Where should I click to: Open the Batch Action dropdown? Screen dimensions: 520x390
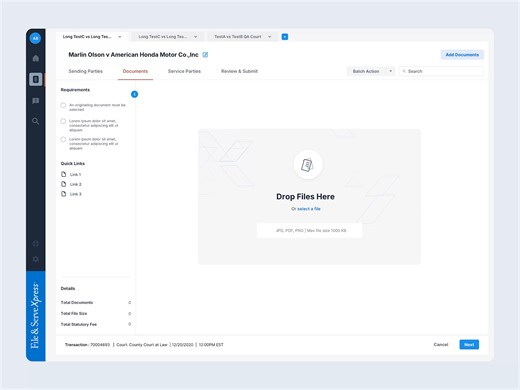coord(371,71)
